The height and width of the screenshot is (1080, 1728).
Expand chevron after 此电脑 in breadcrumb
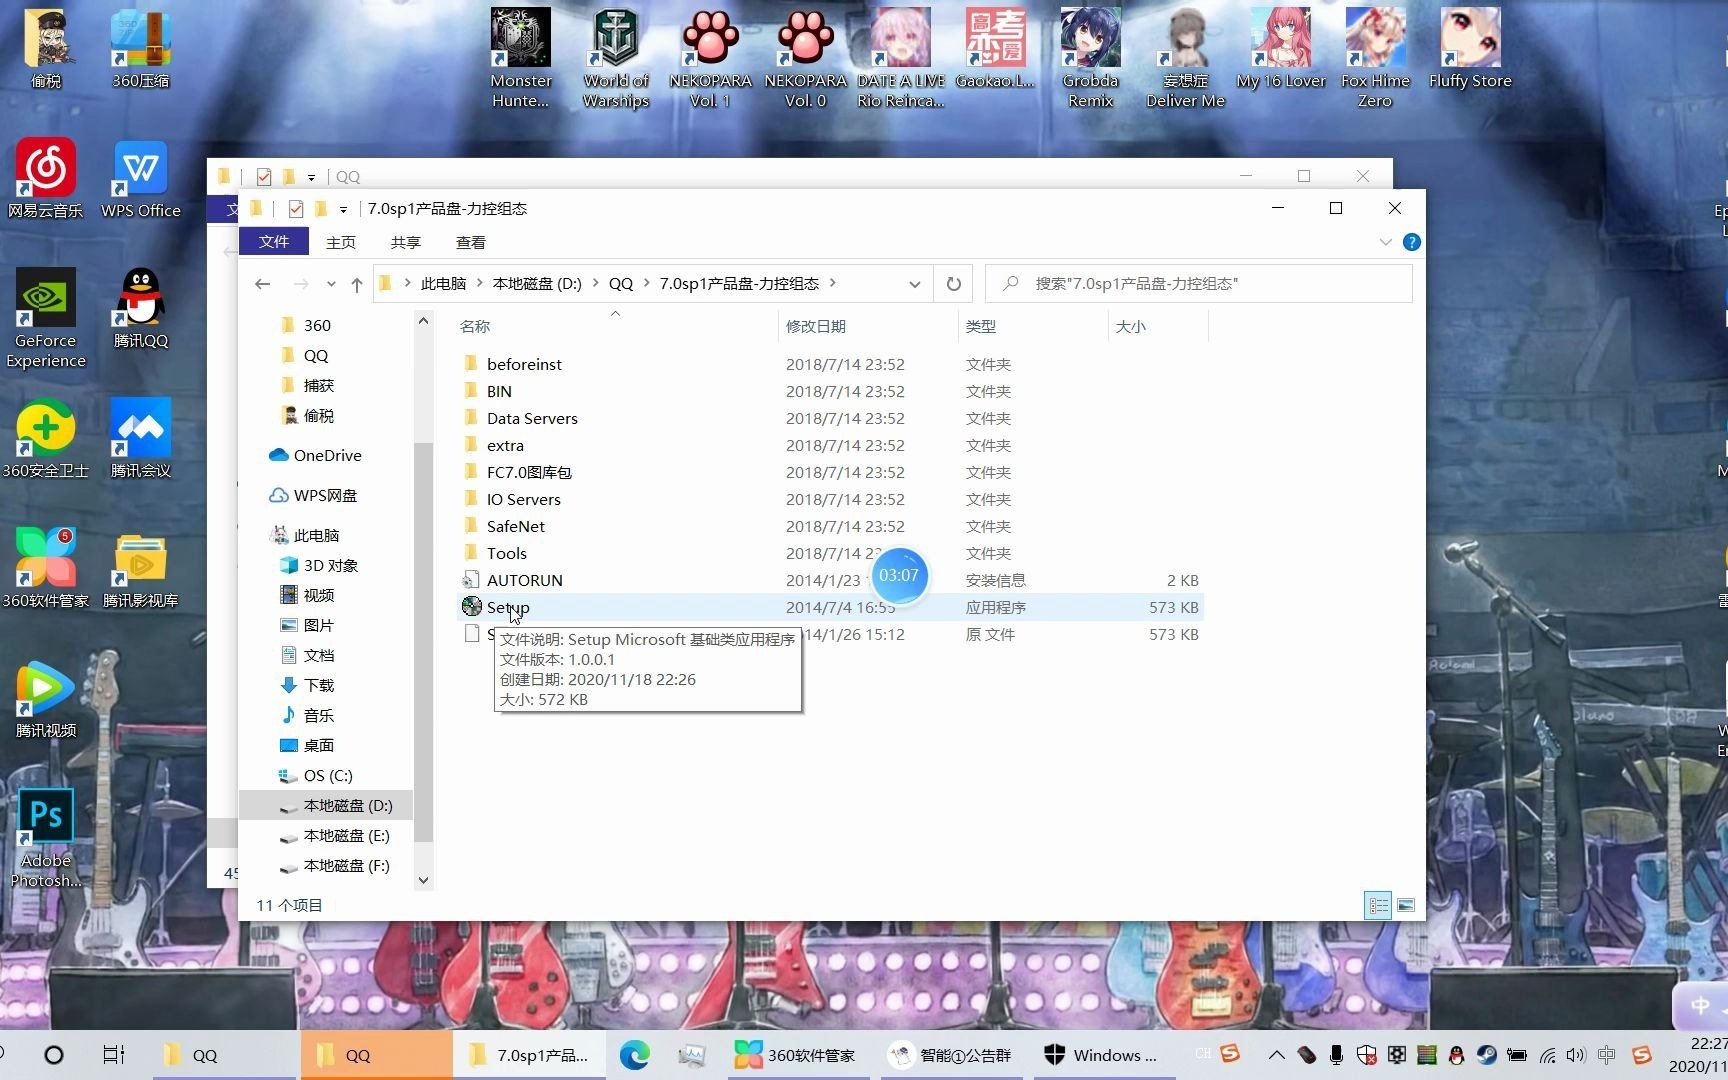coord(479,284)
